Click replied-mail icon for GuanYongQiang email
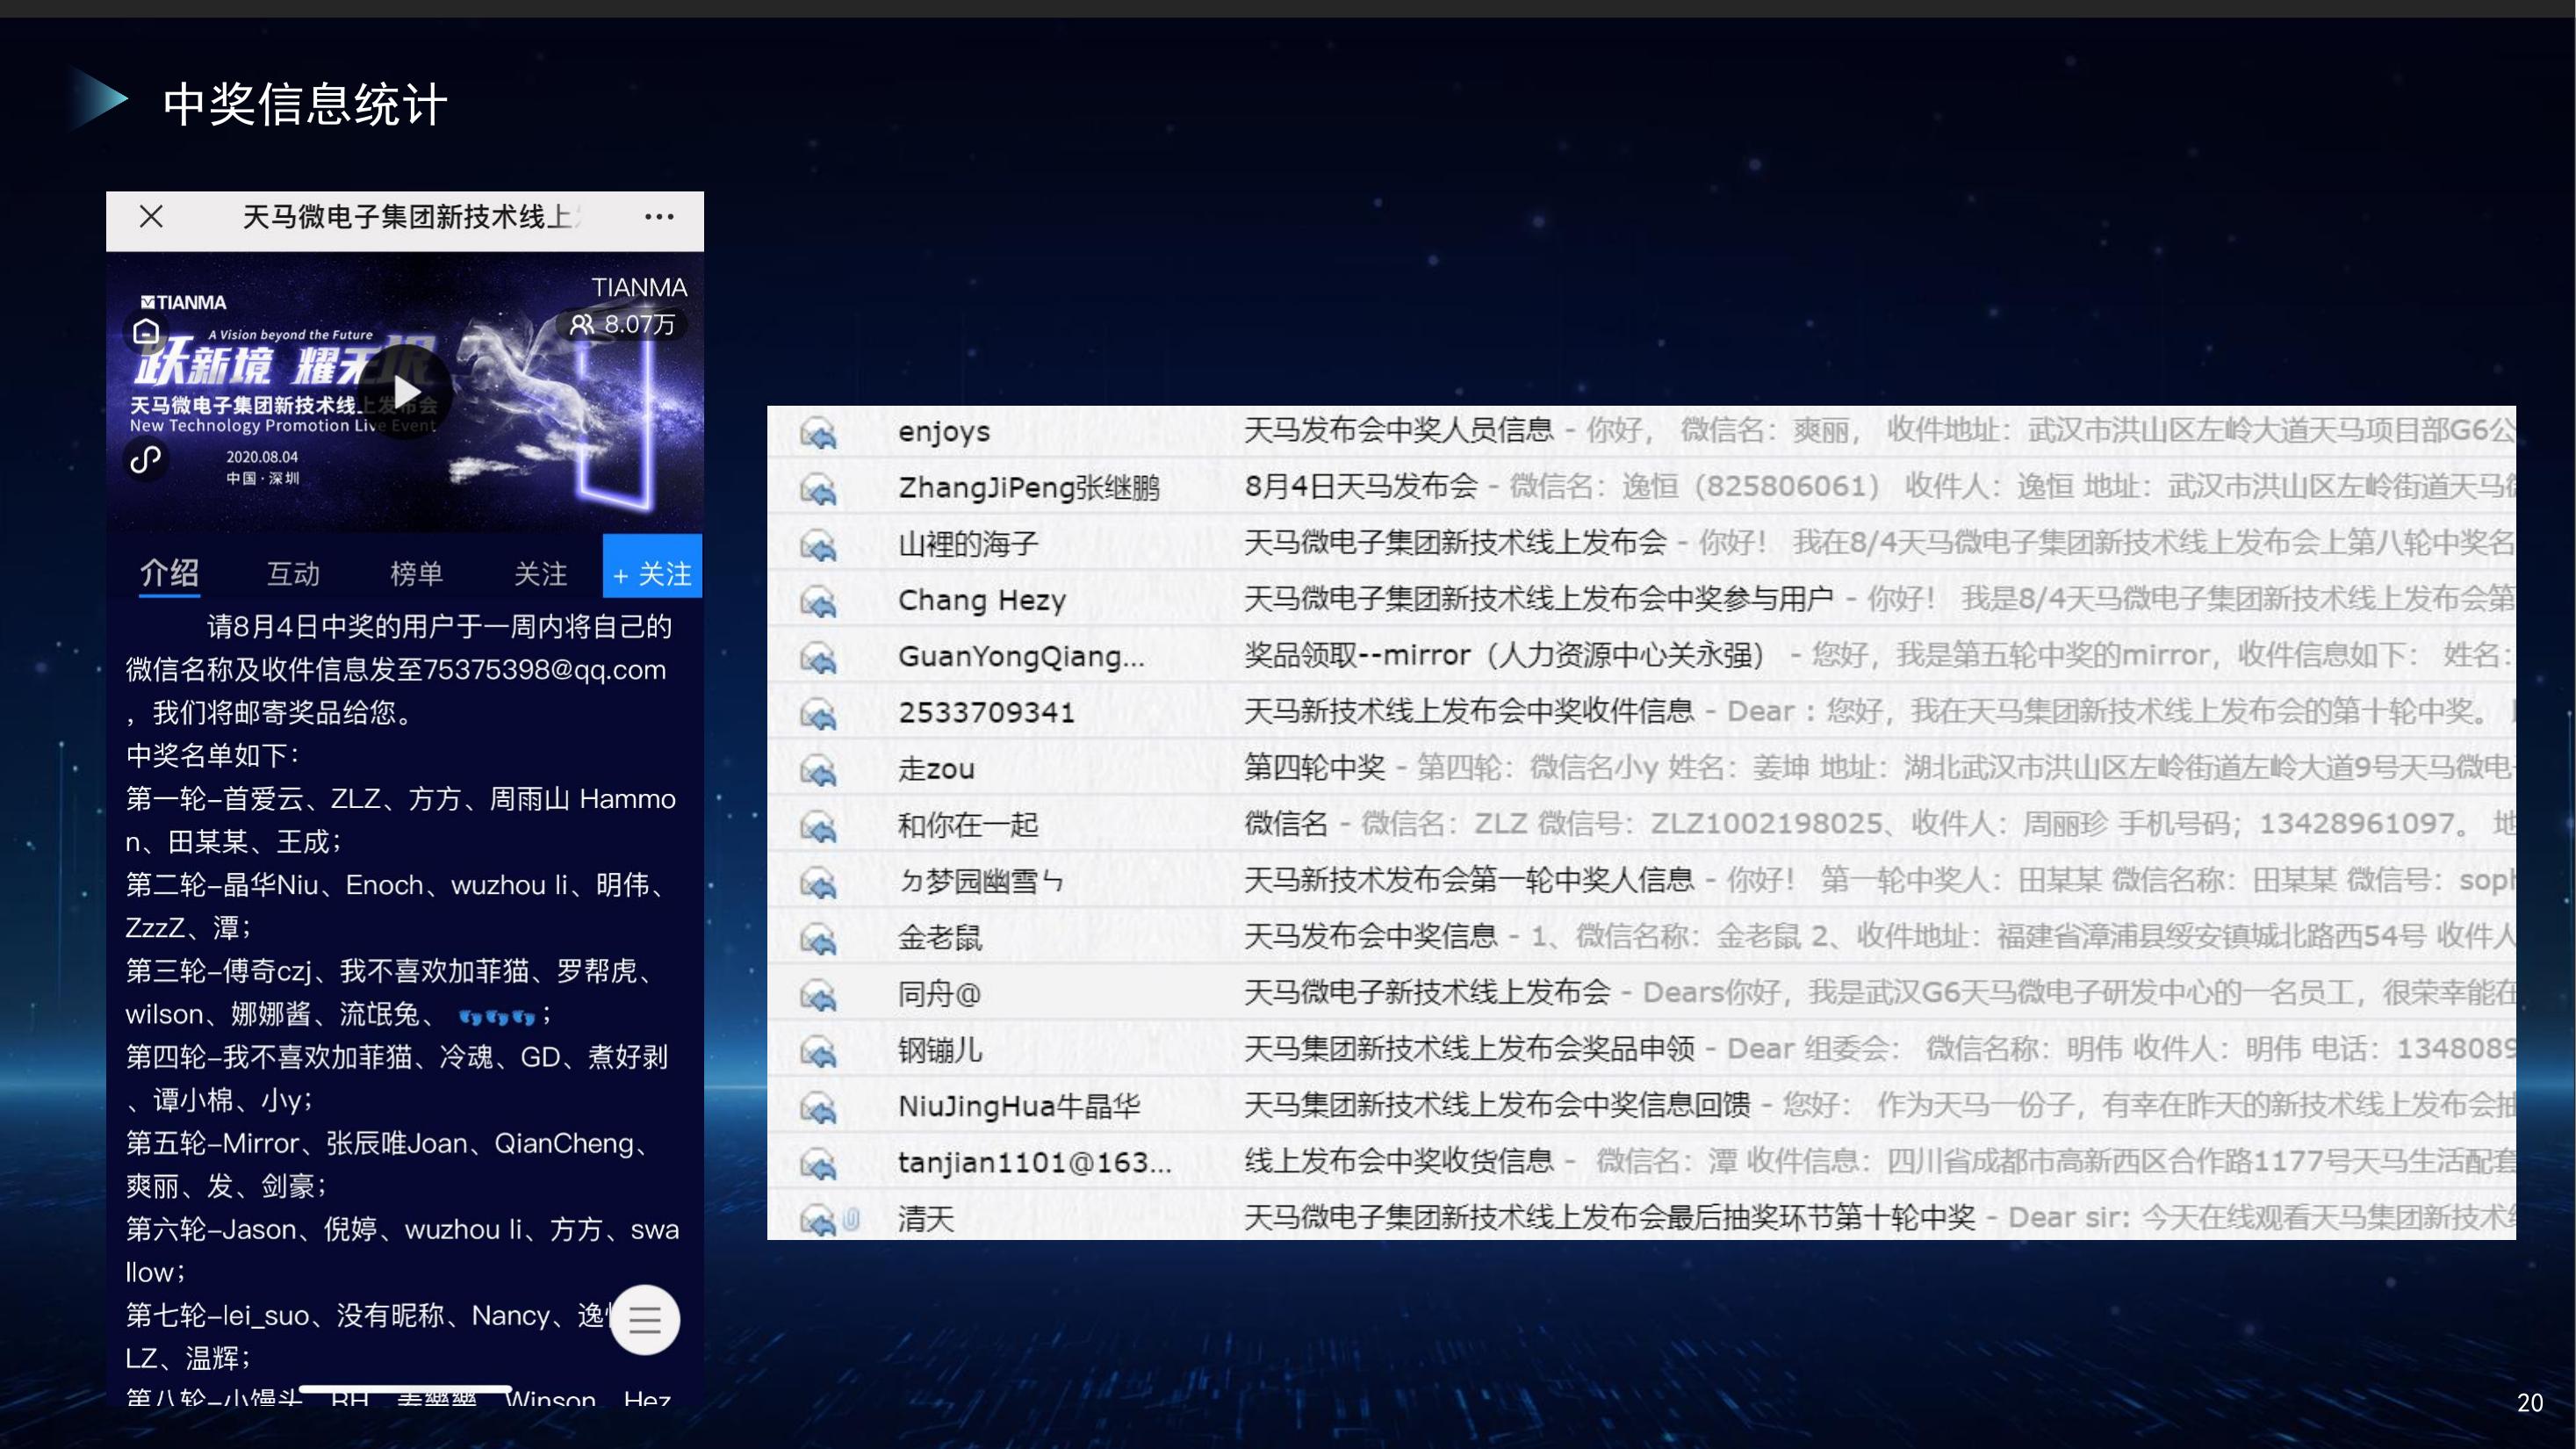The width and height of the screenshot is (2576, 1449). click(818, 657)
